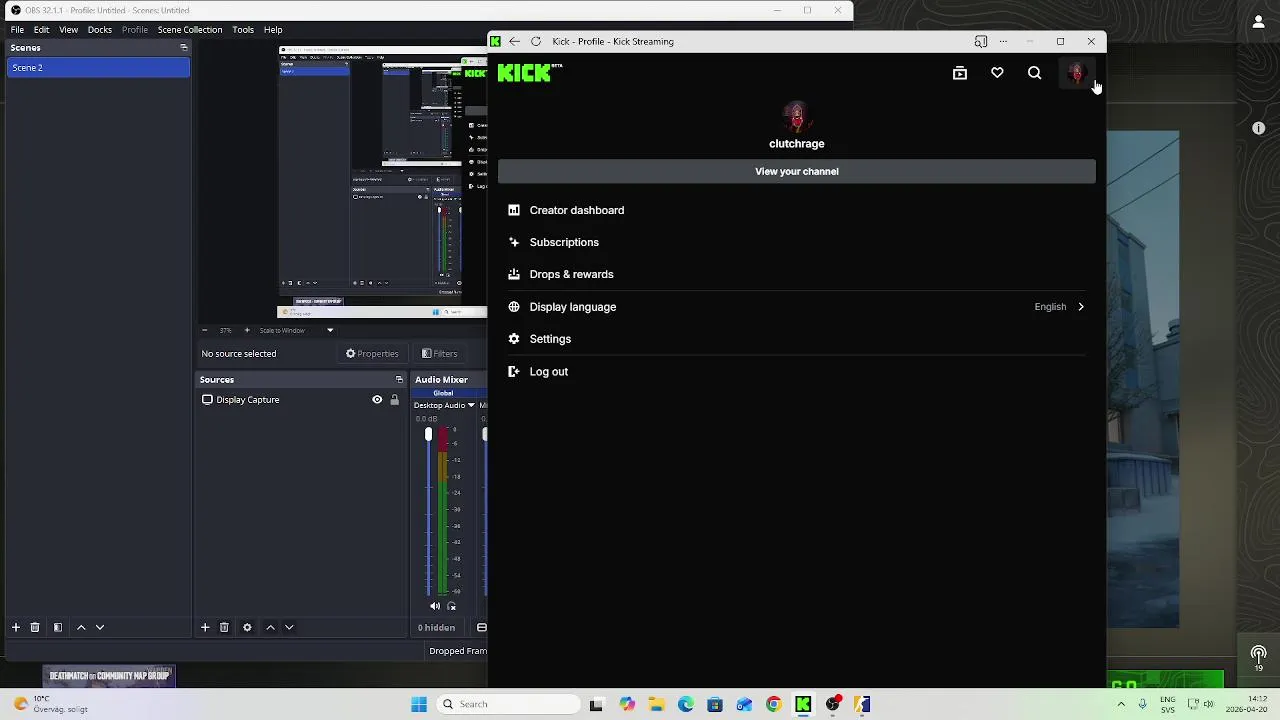
Task: Remove selected source trash icon
Action: [224, 627]
